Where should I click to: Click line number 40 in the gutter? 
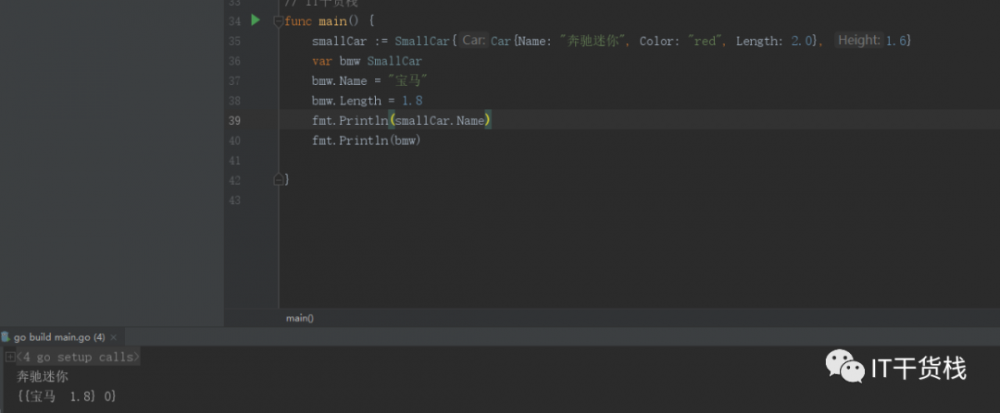[234, 141]
